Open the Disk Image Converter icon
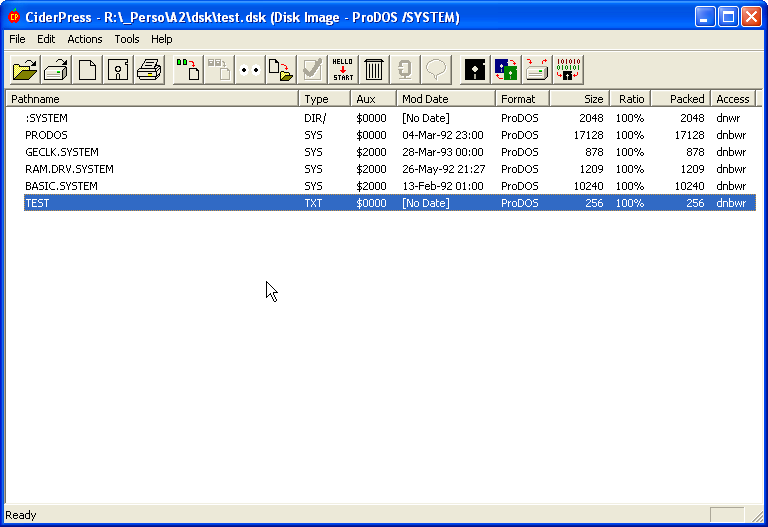 coord(506,70)
